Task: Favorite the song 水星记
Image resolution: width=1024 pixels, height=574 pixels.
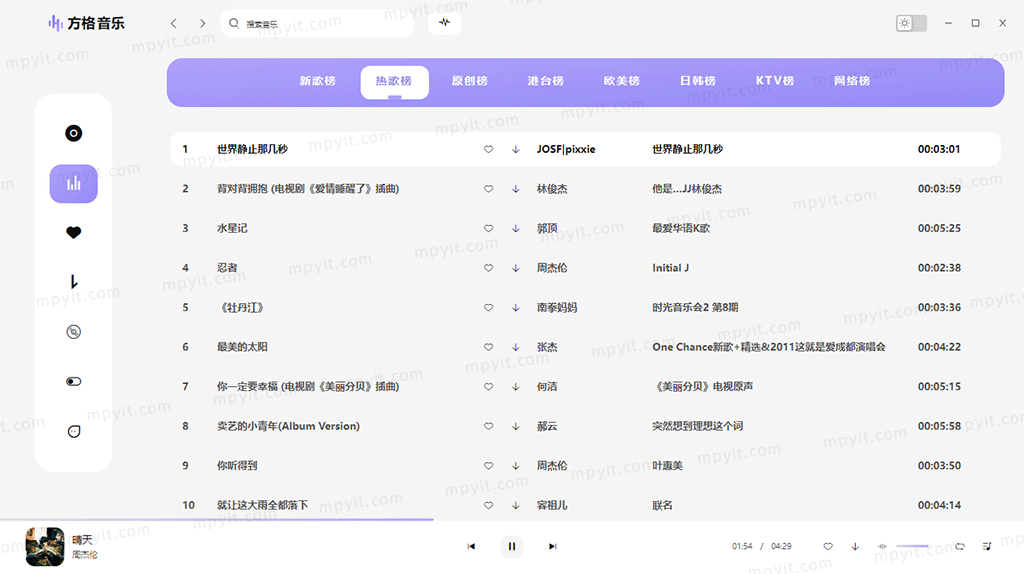Action: [x=488, y=229]
